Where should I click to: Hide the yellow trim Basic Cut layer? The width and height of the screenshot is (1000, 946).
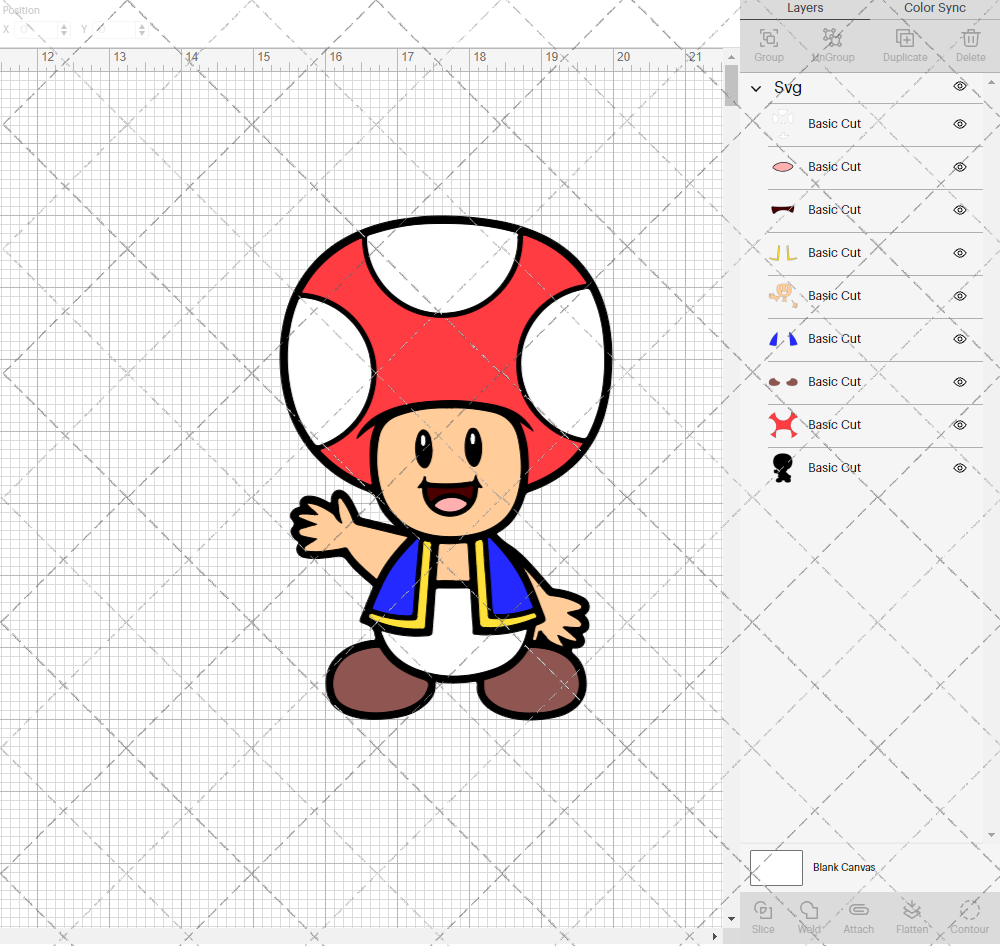pyautogui.click(x=960, y=253)
